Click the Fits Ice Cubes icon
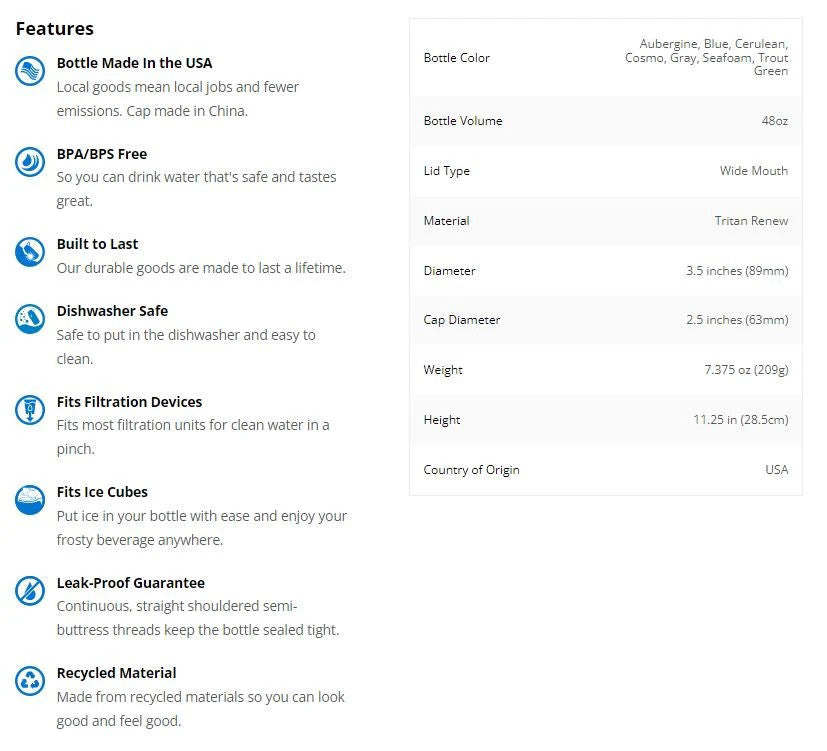The image size is (827, 751). coord(30,499)
